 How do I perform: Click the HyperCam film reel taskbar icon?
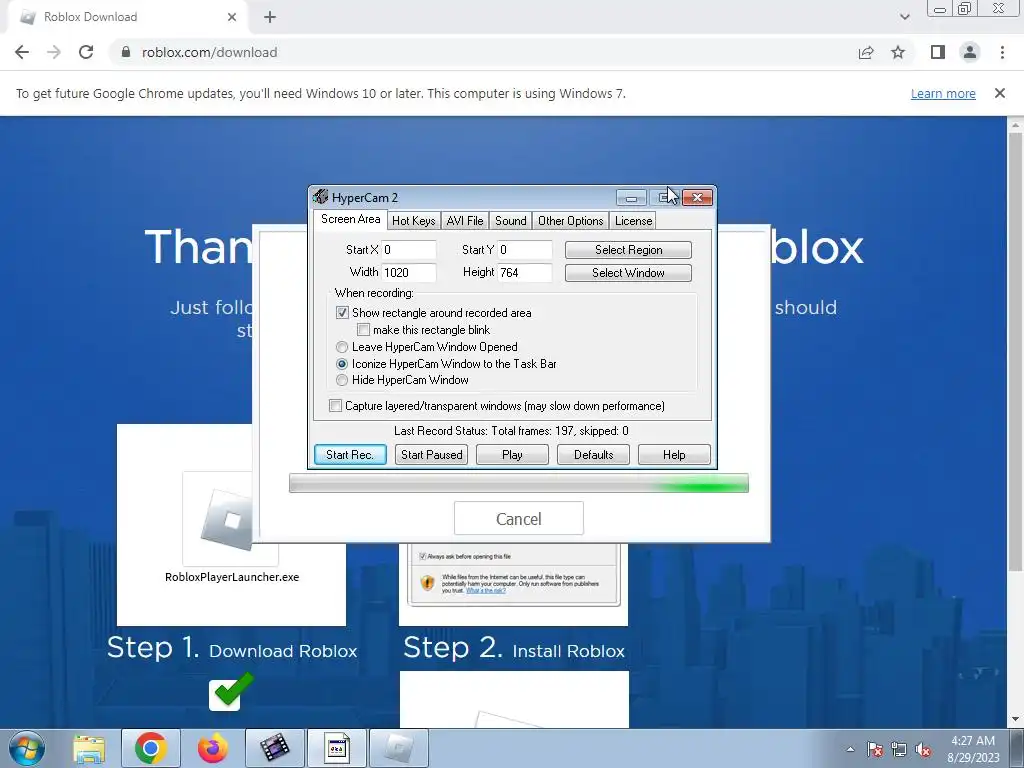[x=275, y=748]
